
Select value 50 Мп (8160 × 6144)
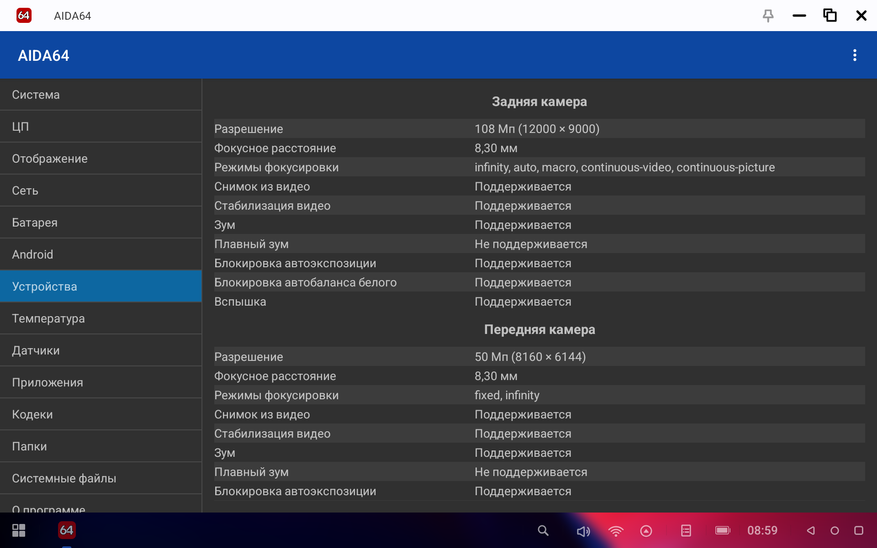pyautogui.click(x=530, y=357)
